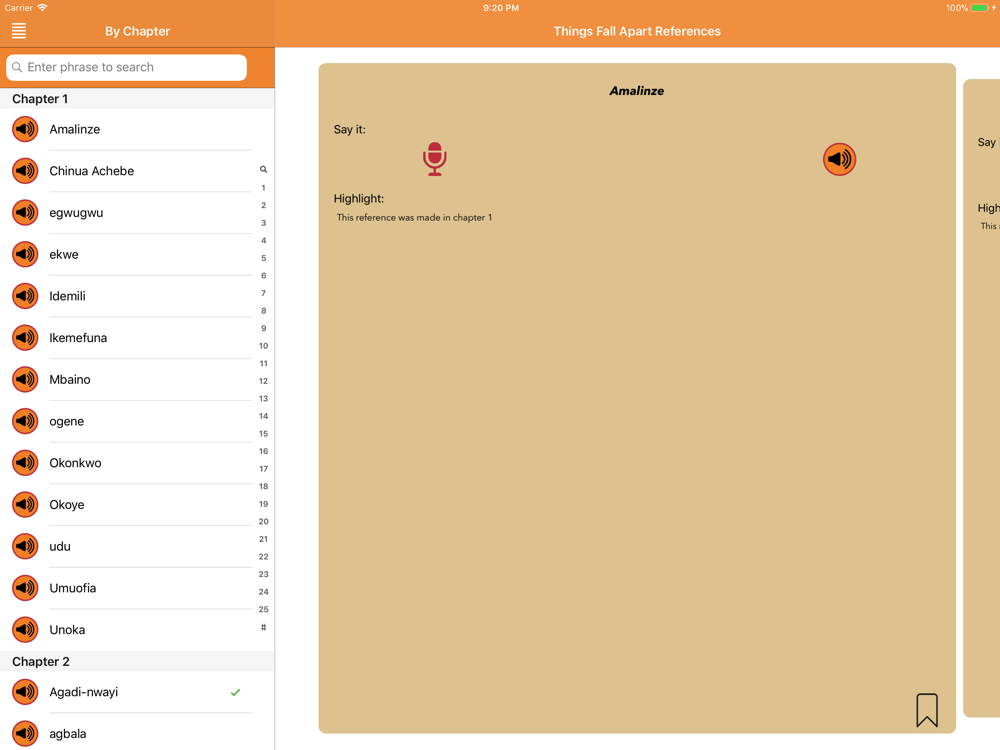Image resolution: width=1000 pixels, height=750 pixels.
Task: Play audio for Agadi-nwayi
Action: pos(26,692)
